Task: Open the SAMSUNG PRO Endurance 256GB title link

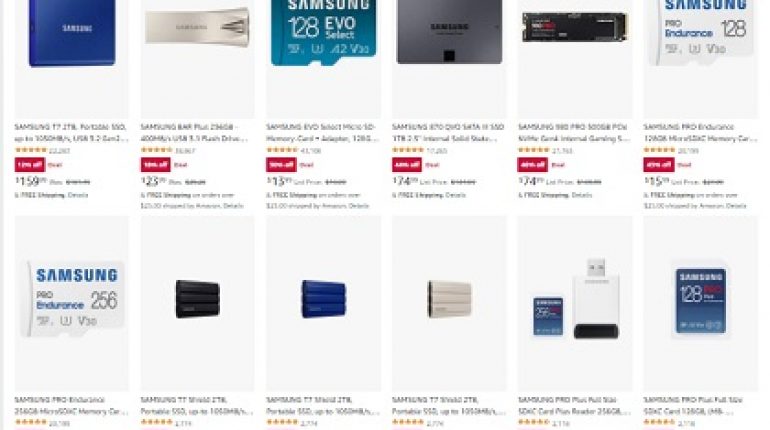Action: [x=72, y=405]
